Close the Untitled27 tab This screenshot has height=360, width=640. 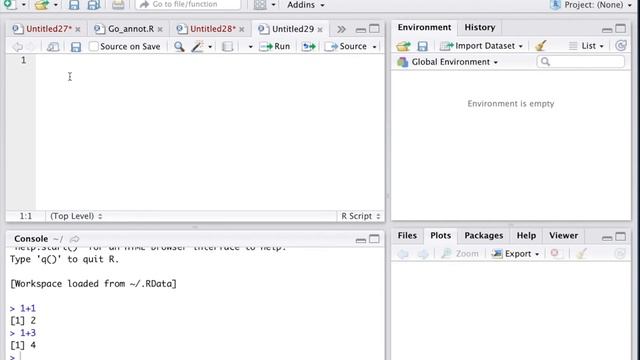(78, 29)
